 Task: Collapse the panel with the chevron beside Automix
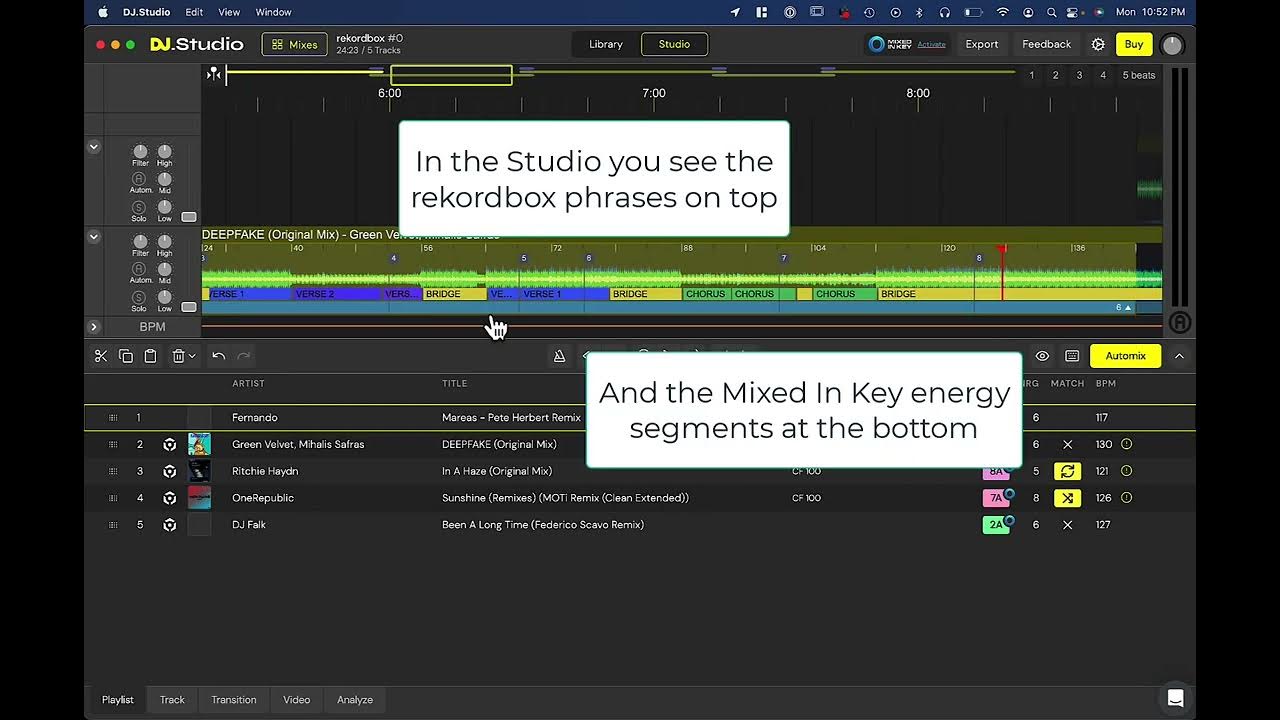pos(1179,356)
